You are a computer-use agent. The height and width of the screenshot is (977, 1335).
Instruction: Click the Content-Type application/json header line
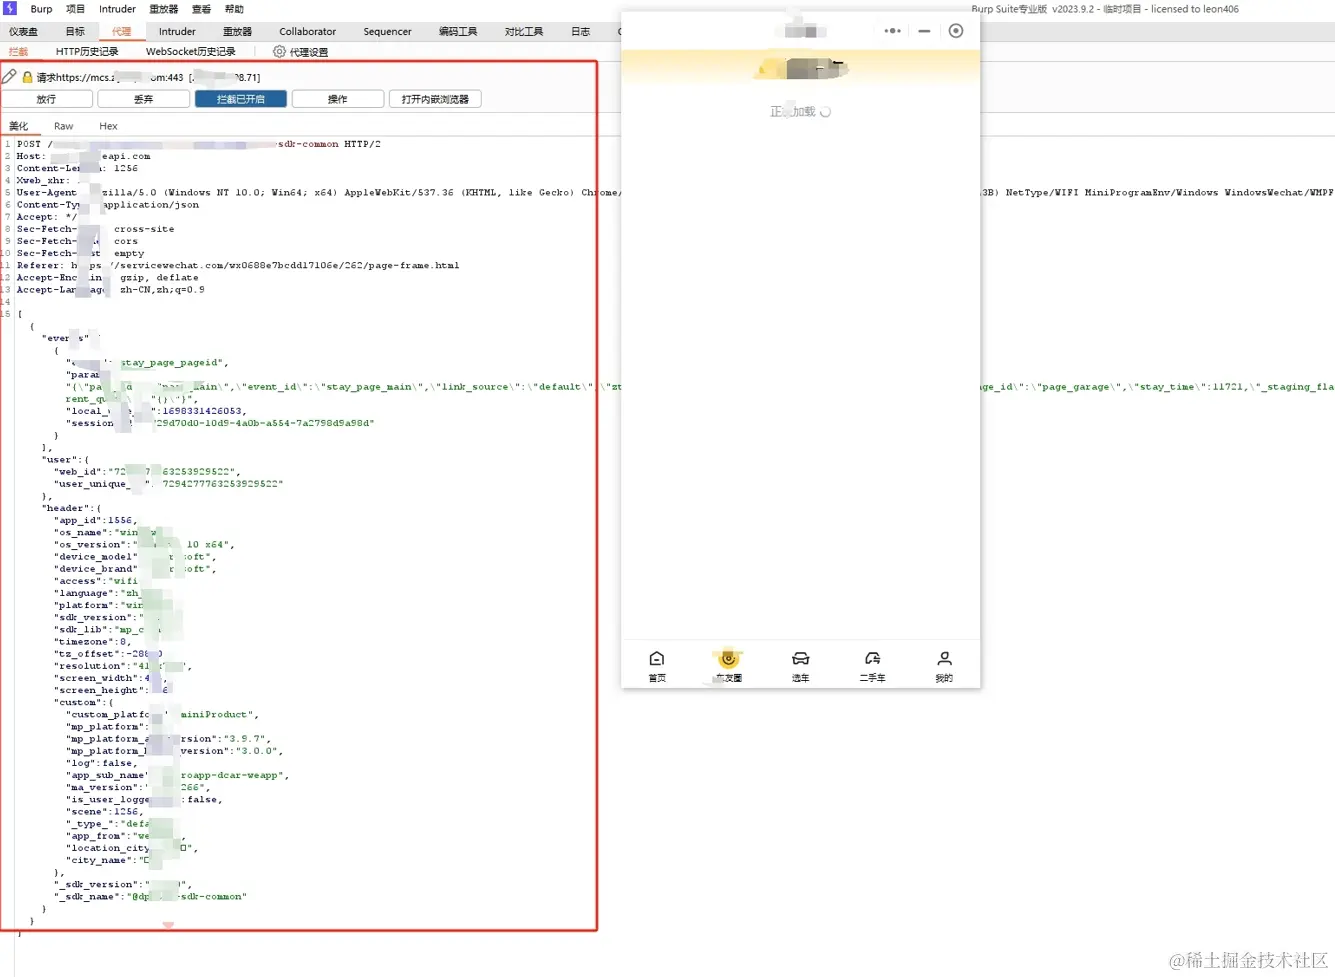(107, 205)
